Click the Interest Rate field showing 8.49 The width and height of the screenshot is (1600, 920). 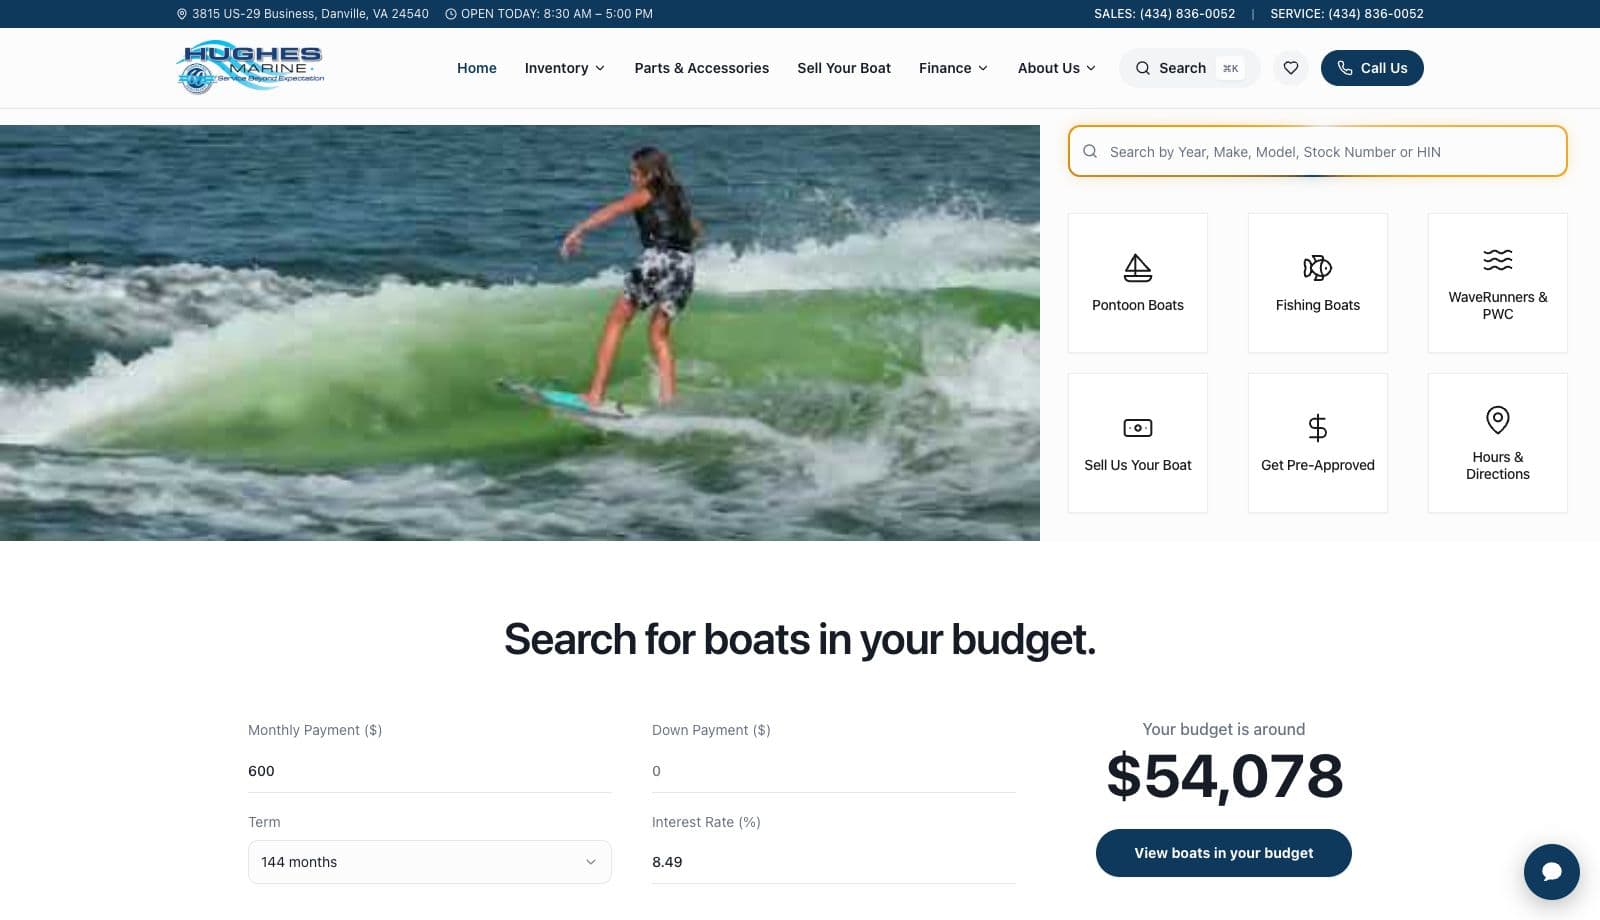(834, 862)
